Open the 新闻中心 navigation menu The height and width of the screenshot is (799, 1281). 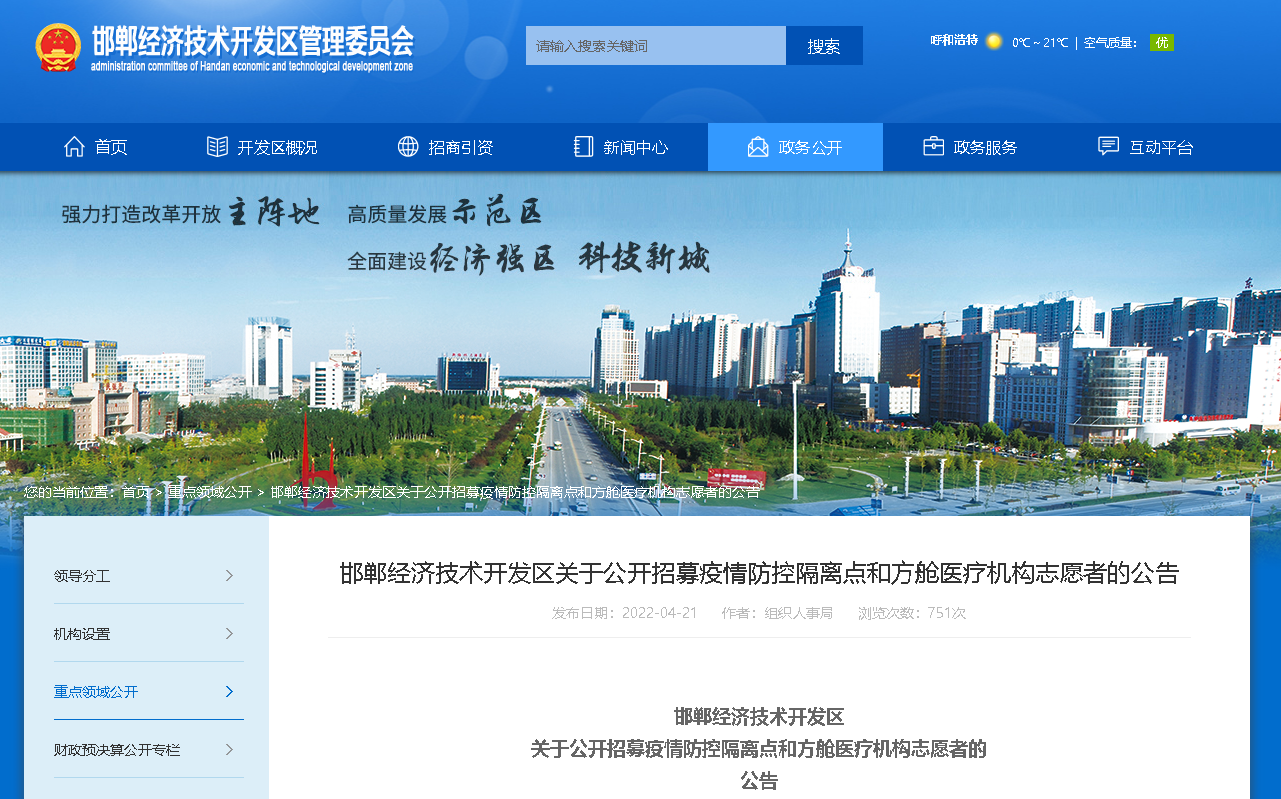pyautogui.click(x=635, y=148)
